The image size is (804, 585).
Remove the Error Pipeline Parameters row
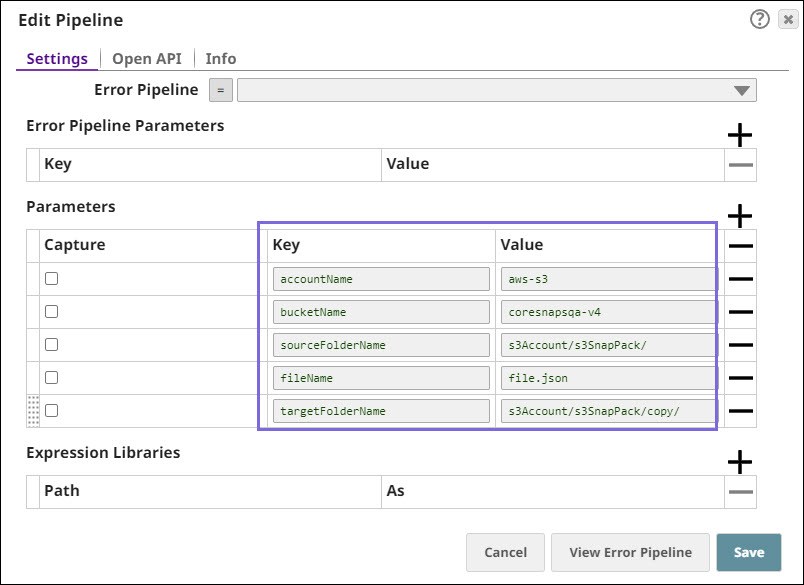click(740, 165)
